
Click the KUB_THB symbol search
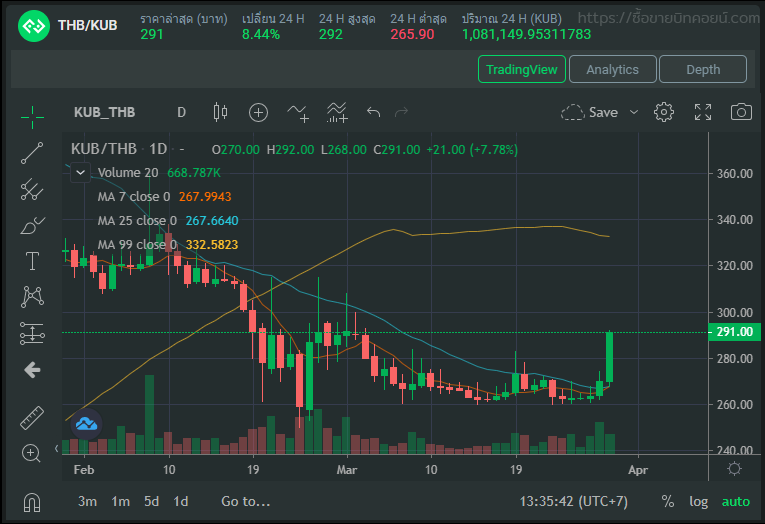point(104,113)
